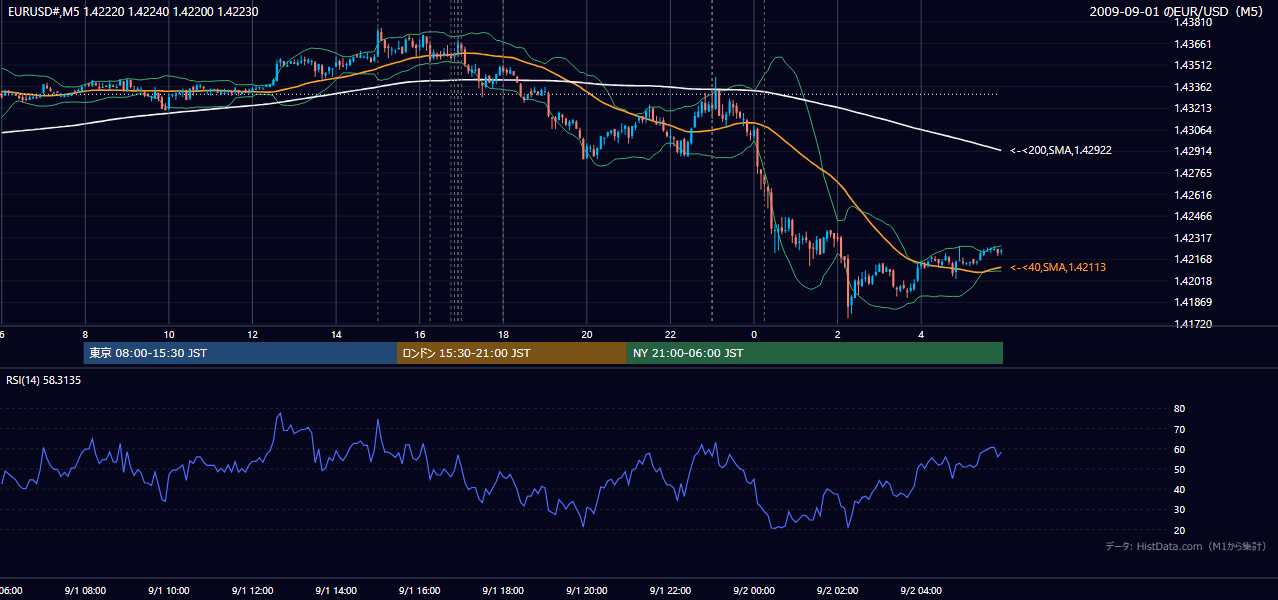This screenshot has height=600, width=1278.
Task: Click the 40 SMA label 1.42113
Action: (x=1058, y=268)
